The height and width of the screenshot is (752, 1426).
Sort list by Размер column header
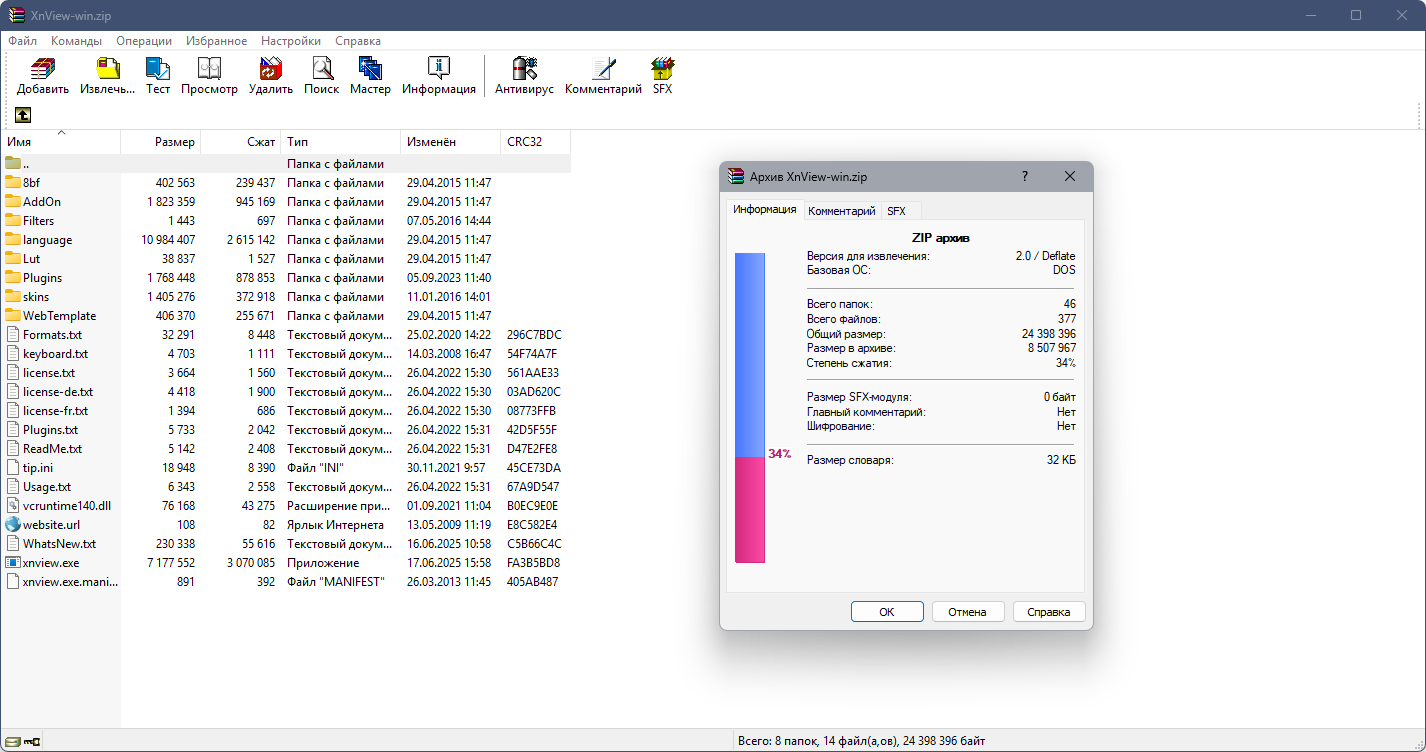tap(161, 142)
